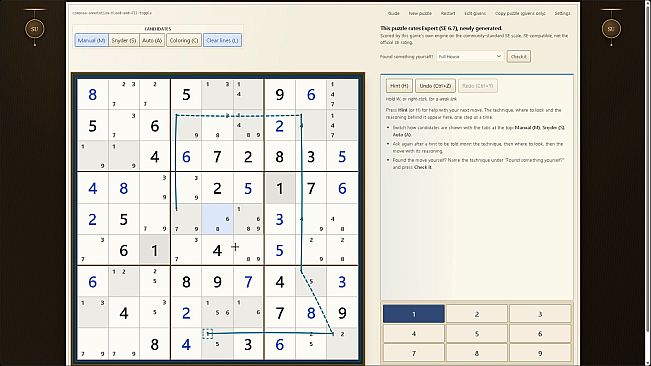Select the top-left grid cell containing 8
Viewport: 651px width, 366px height.
click(93, 95)
